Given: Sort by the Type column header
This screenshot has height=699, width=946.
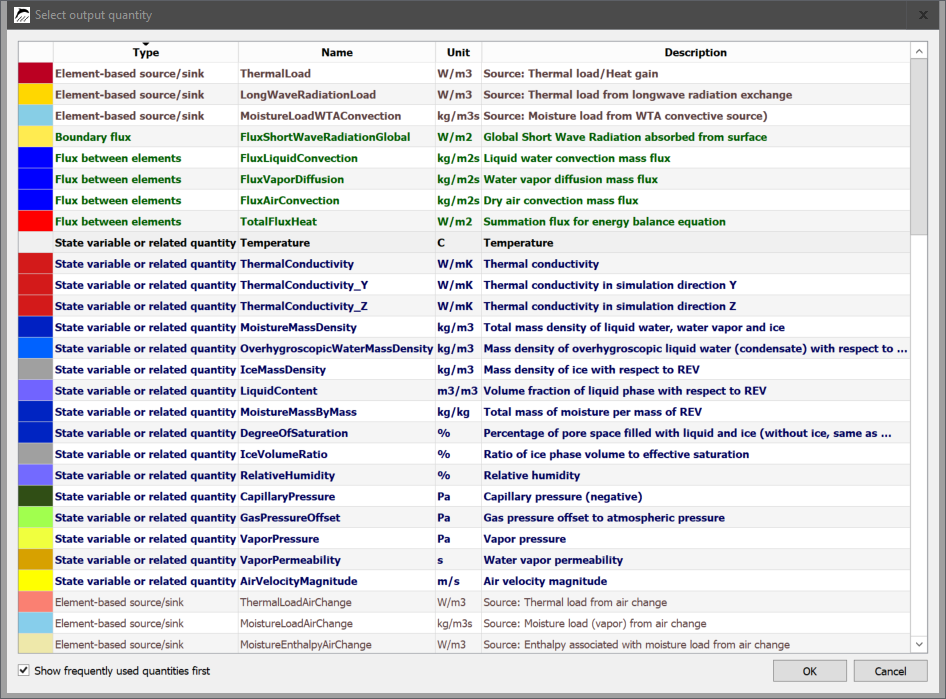Looking at the screenshot, I should tap(146, 52).
